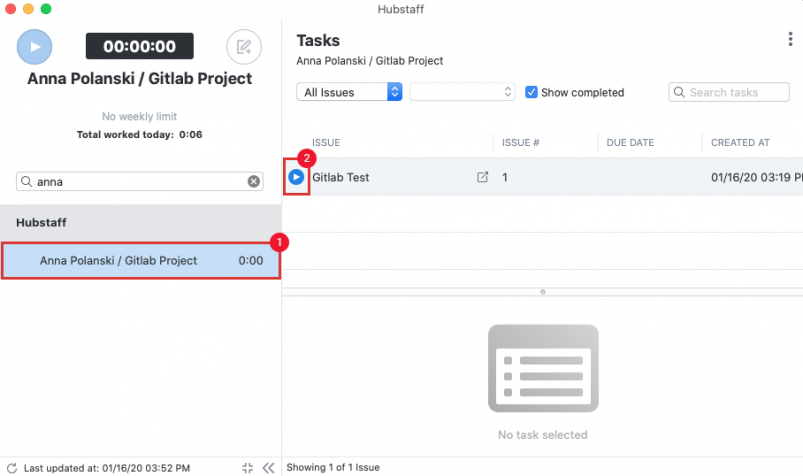The width and height of the screenshot is (803, 476).
Task: Click the project search field containing anna
Action: (x=135, y=181)
